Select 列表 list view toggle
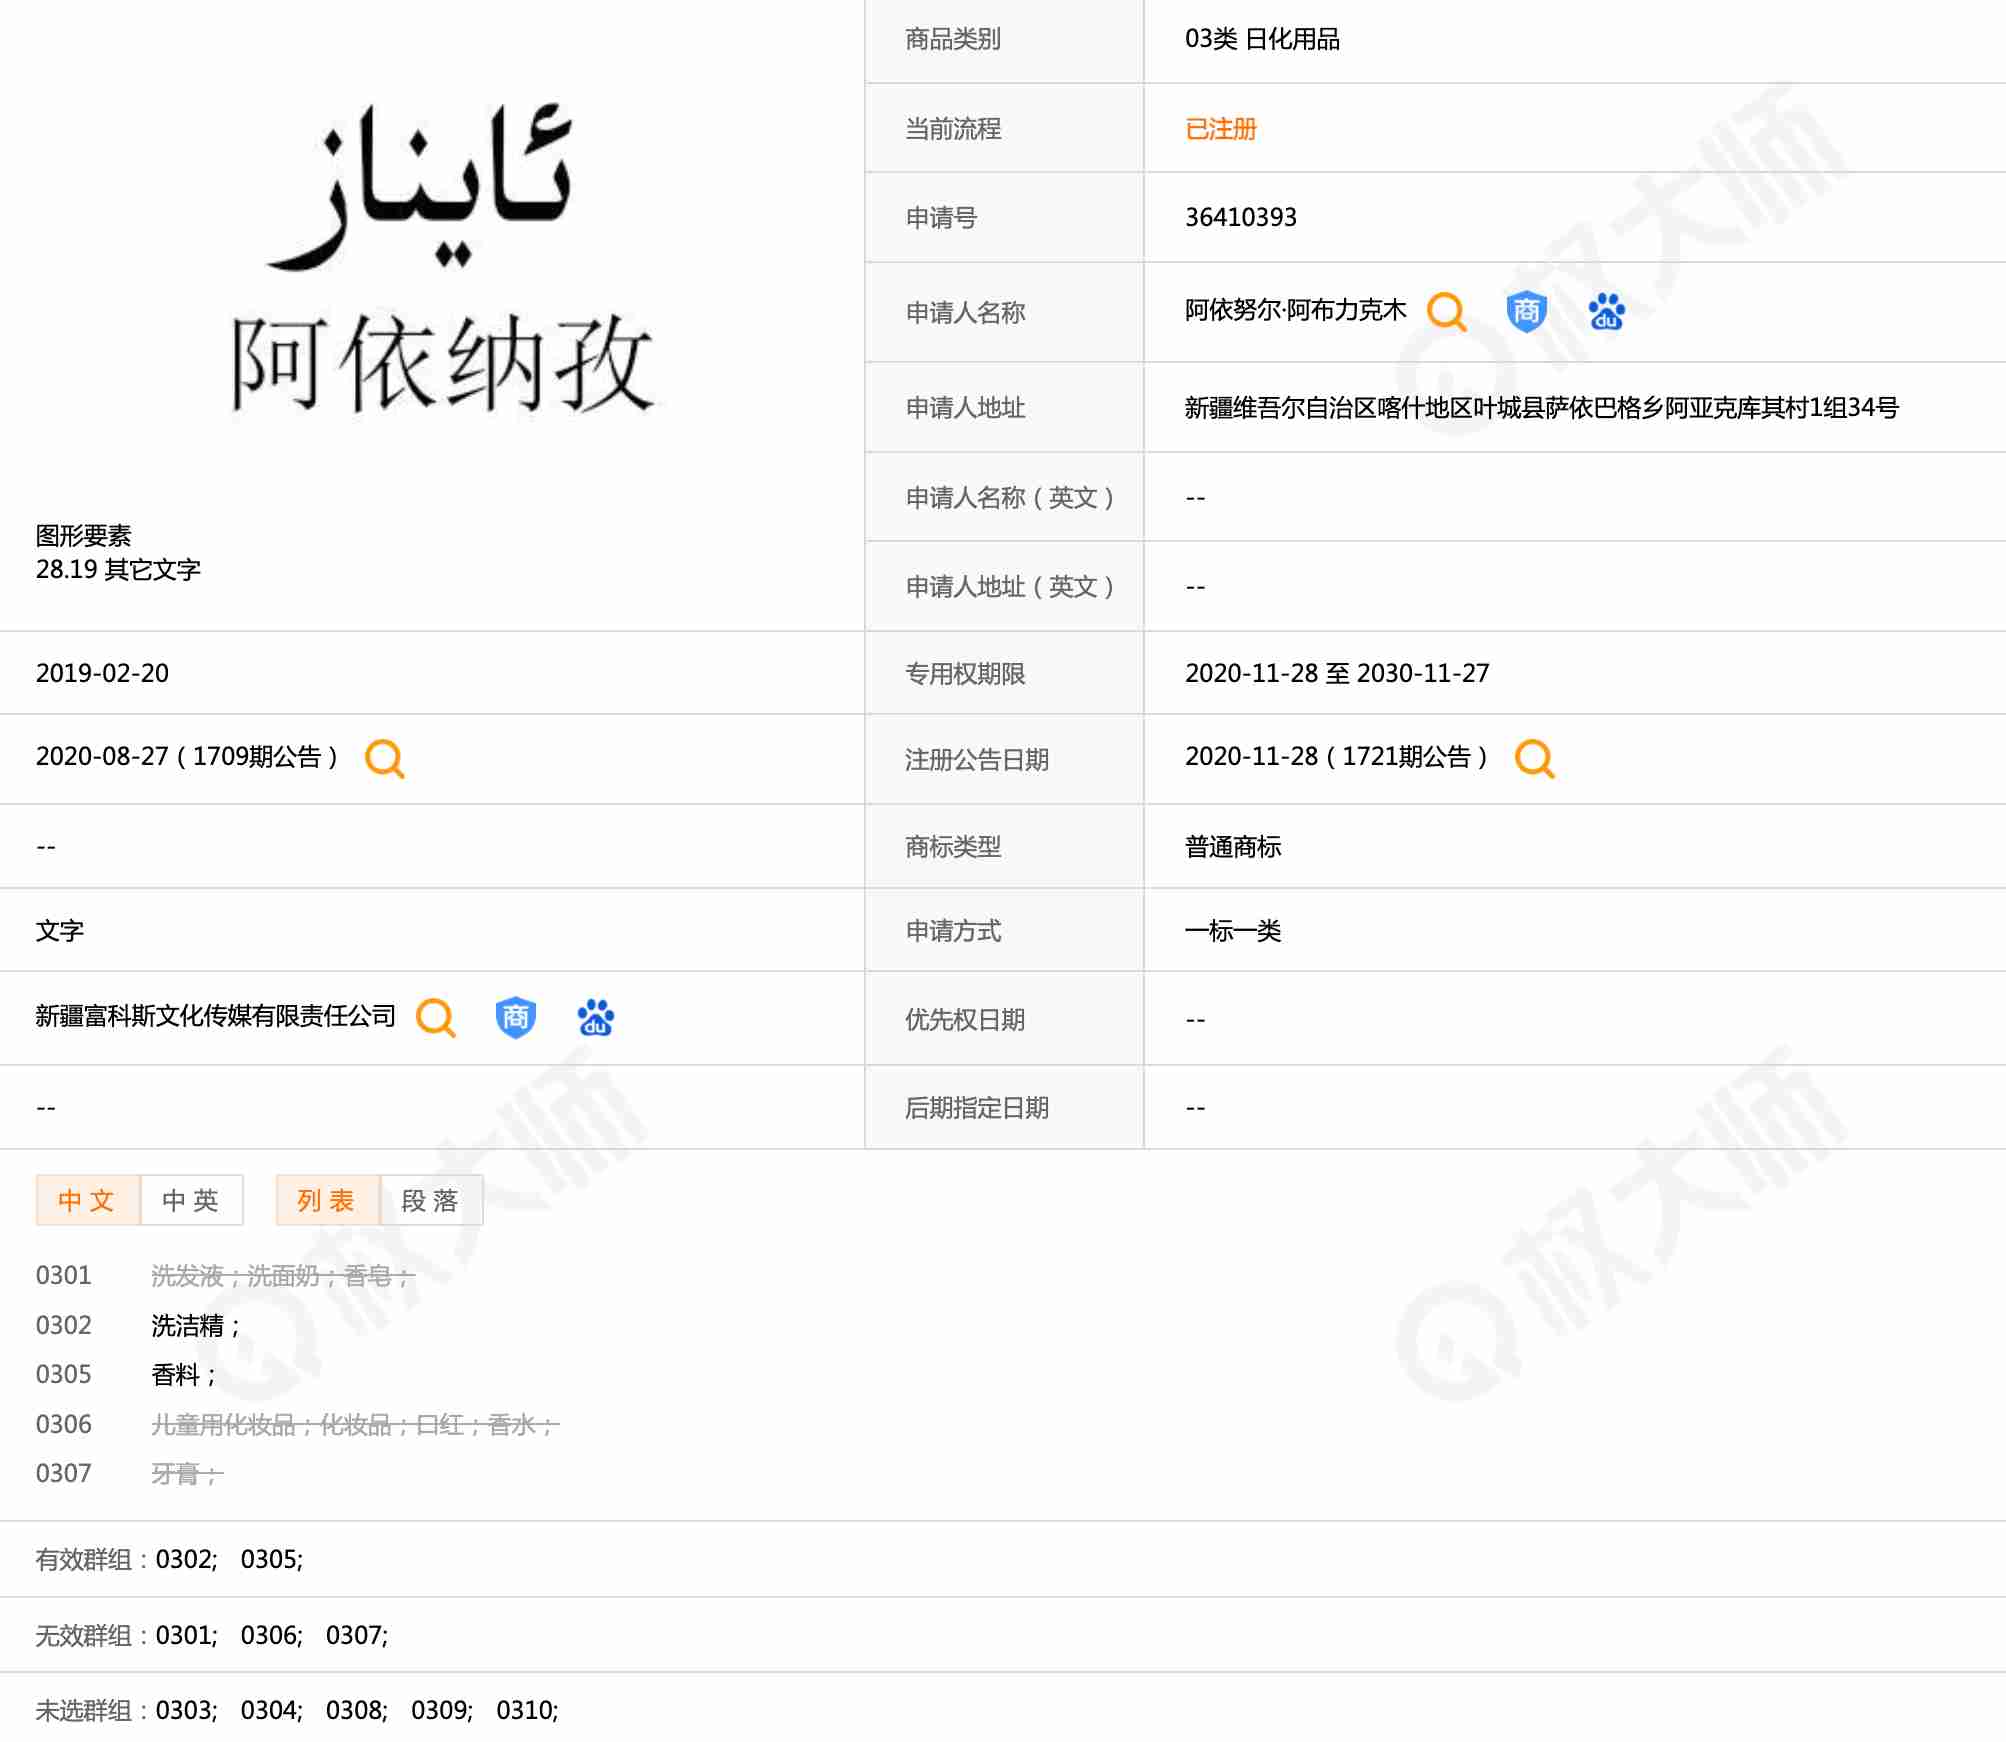This screenshot has width=2006, height=1742. pos(327,1200)
